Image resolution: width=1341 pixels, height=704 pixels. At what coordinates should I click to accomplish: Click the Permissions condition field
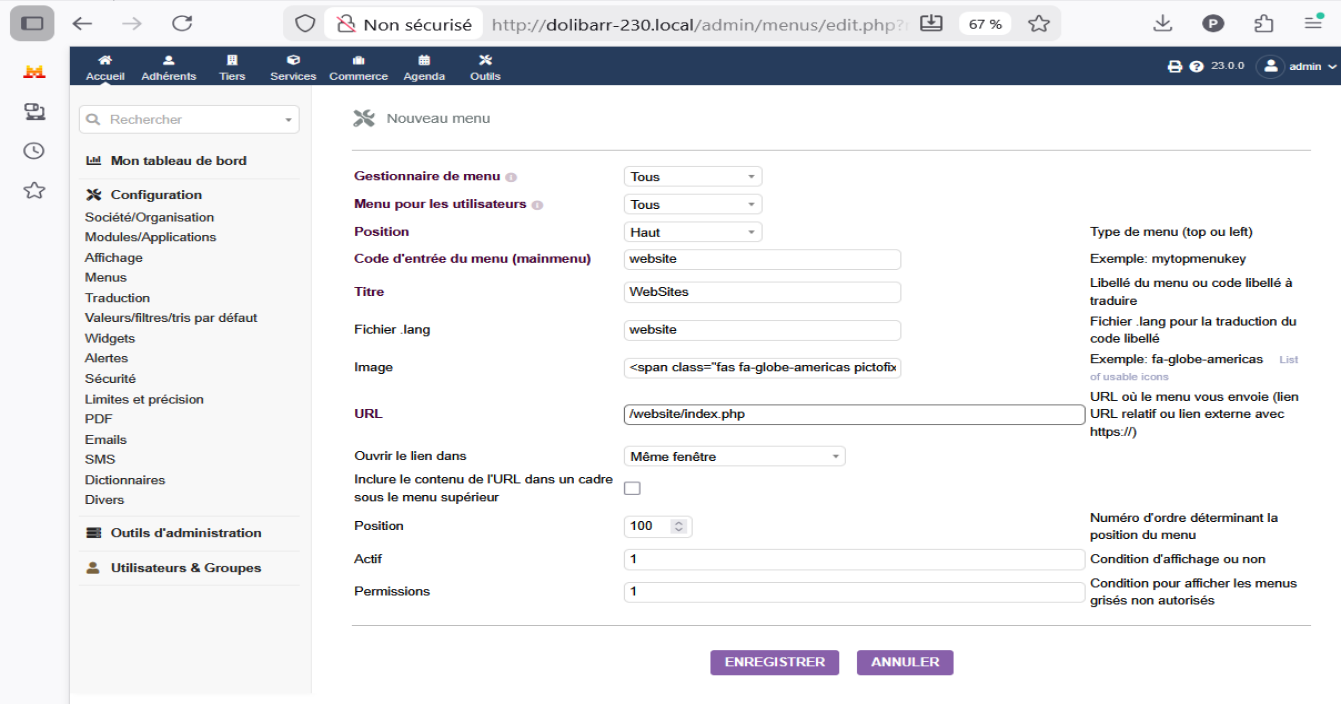pos(854,592)
